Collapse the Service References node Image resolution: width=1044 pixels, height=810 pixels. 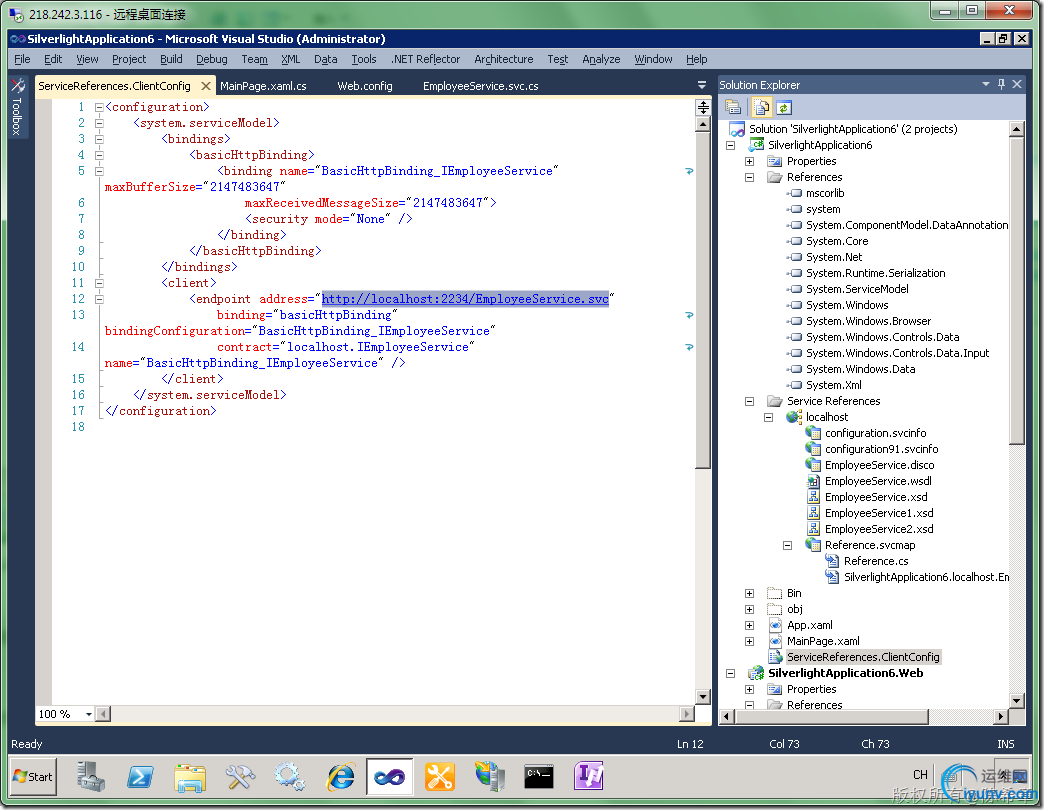(x=749, y=401)
